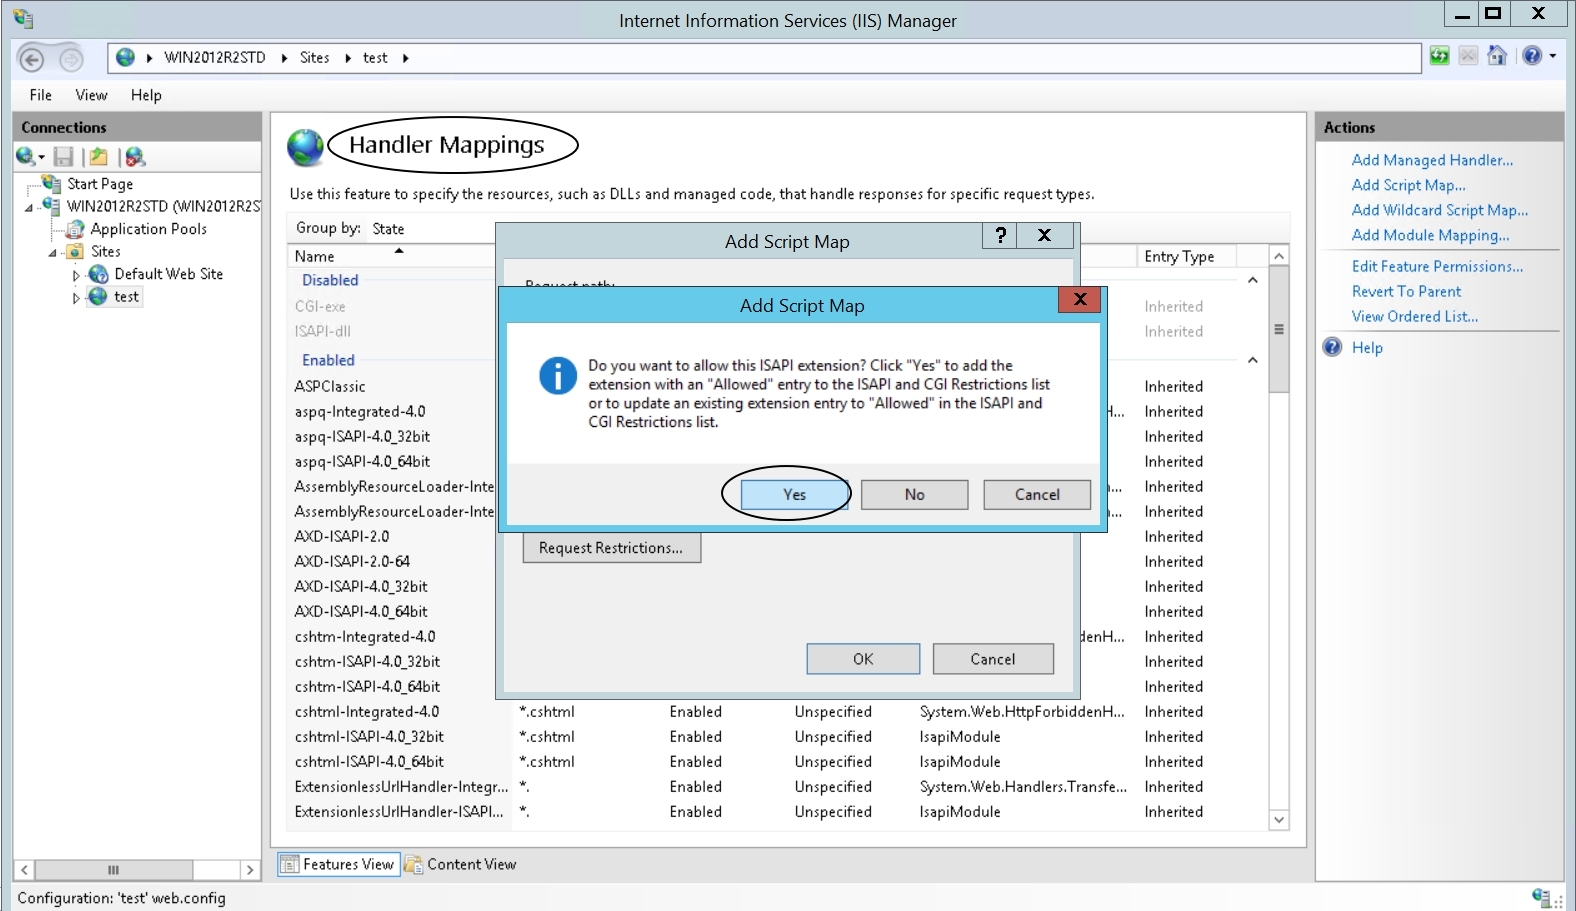Screen dimensions: 1576x911
Task: Click the WIN2012R2STD breadcrumb segment
Action: [215, 58]
